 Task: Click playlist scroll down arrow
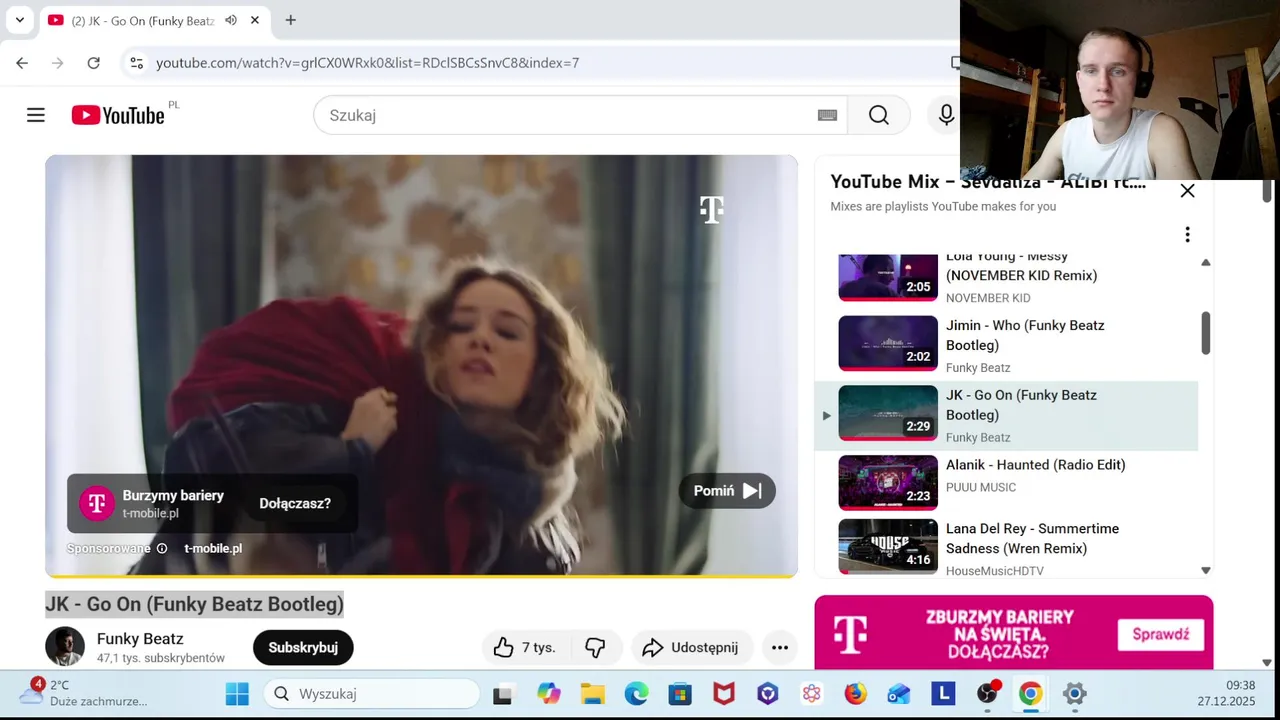(1205, 570)
